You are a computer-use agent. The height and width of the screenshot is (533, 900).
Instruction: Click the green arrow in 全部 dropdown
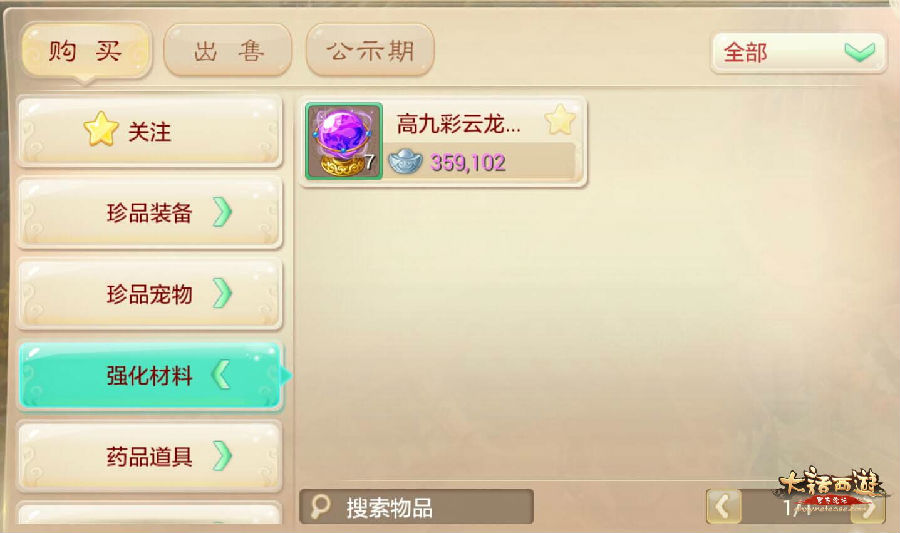(x=859, y=52)
